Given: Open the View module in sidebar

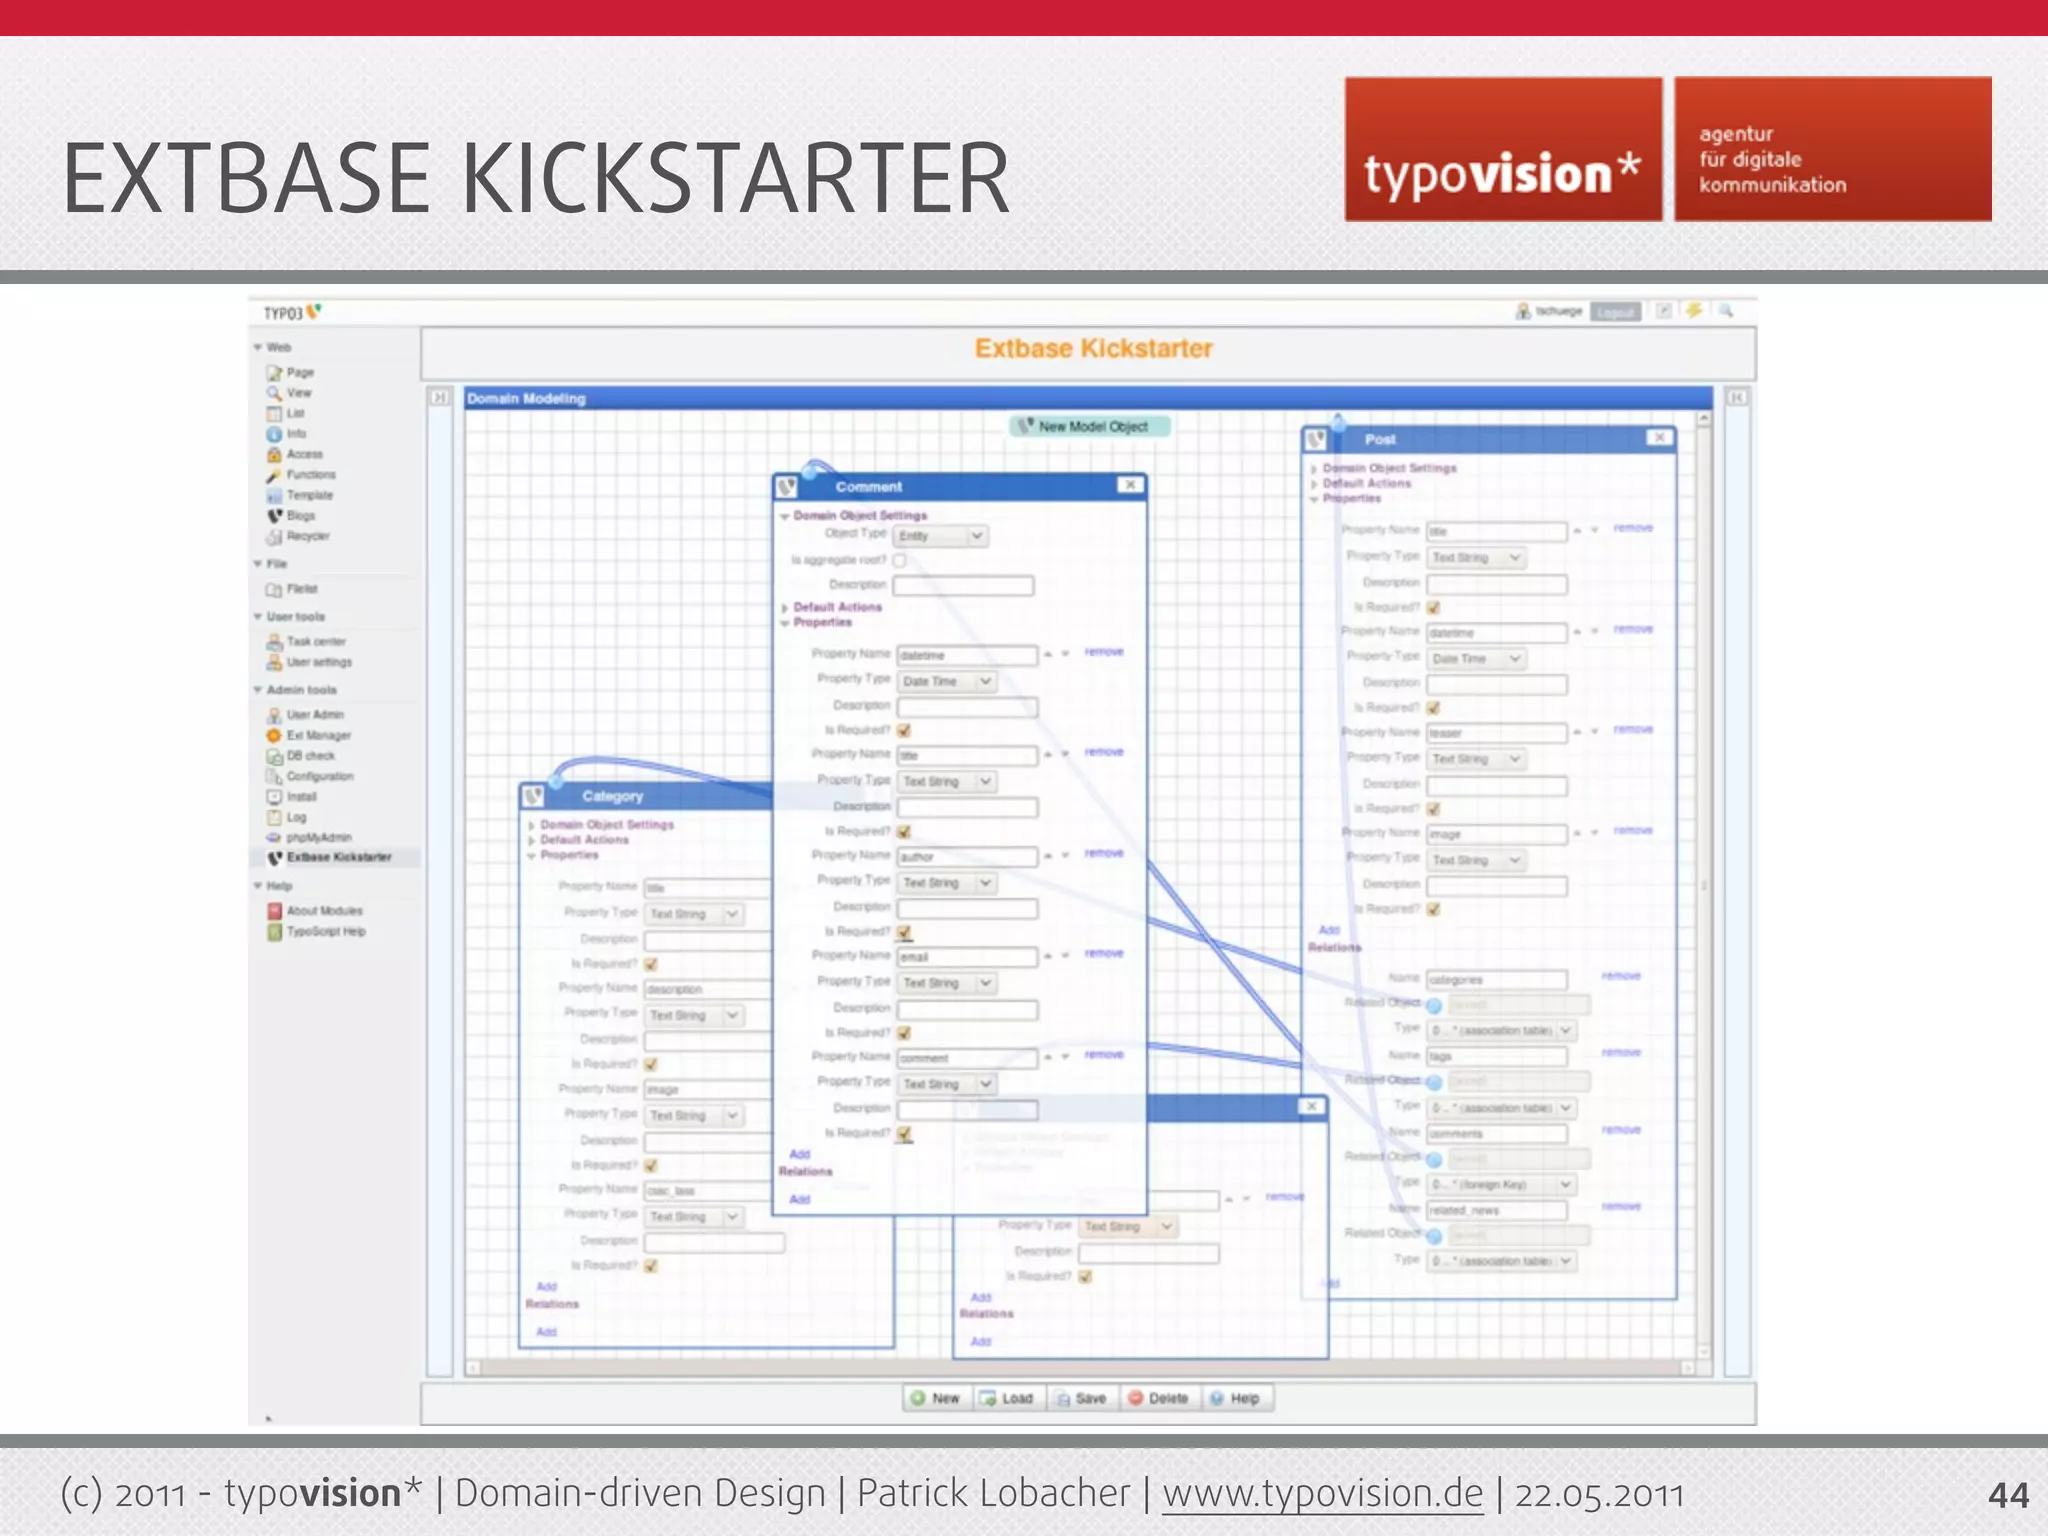Looking at the screenshot, I should pyautogui.click(x=290, y=393).
